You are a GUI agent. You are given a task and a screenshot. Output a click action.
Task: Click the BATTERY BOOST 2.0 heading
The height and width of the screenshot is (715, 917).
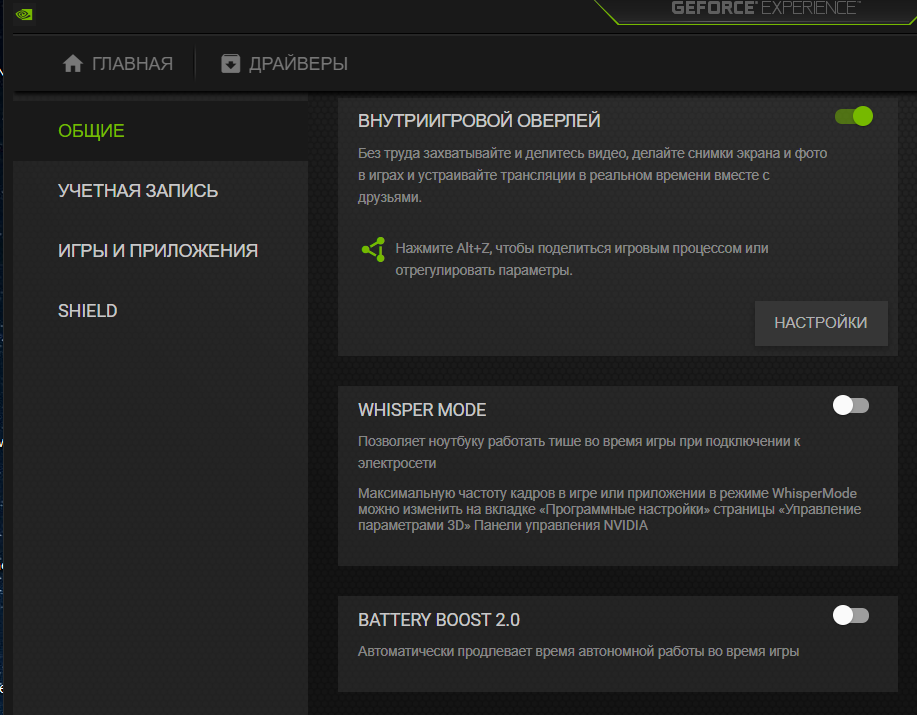click(439, 620)
